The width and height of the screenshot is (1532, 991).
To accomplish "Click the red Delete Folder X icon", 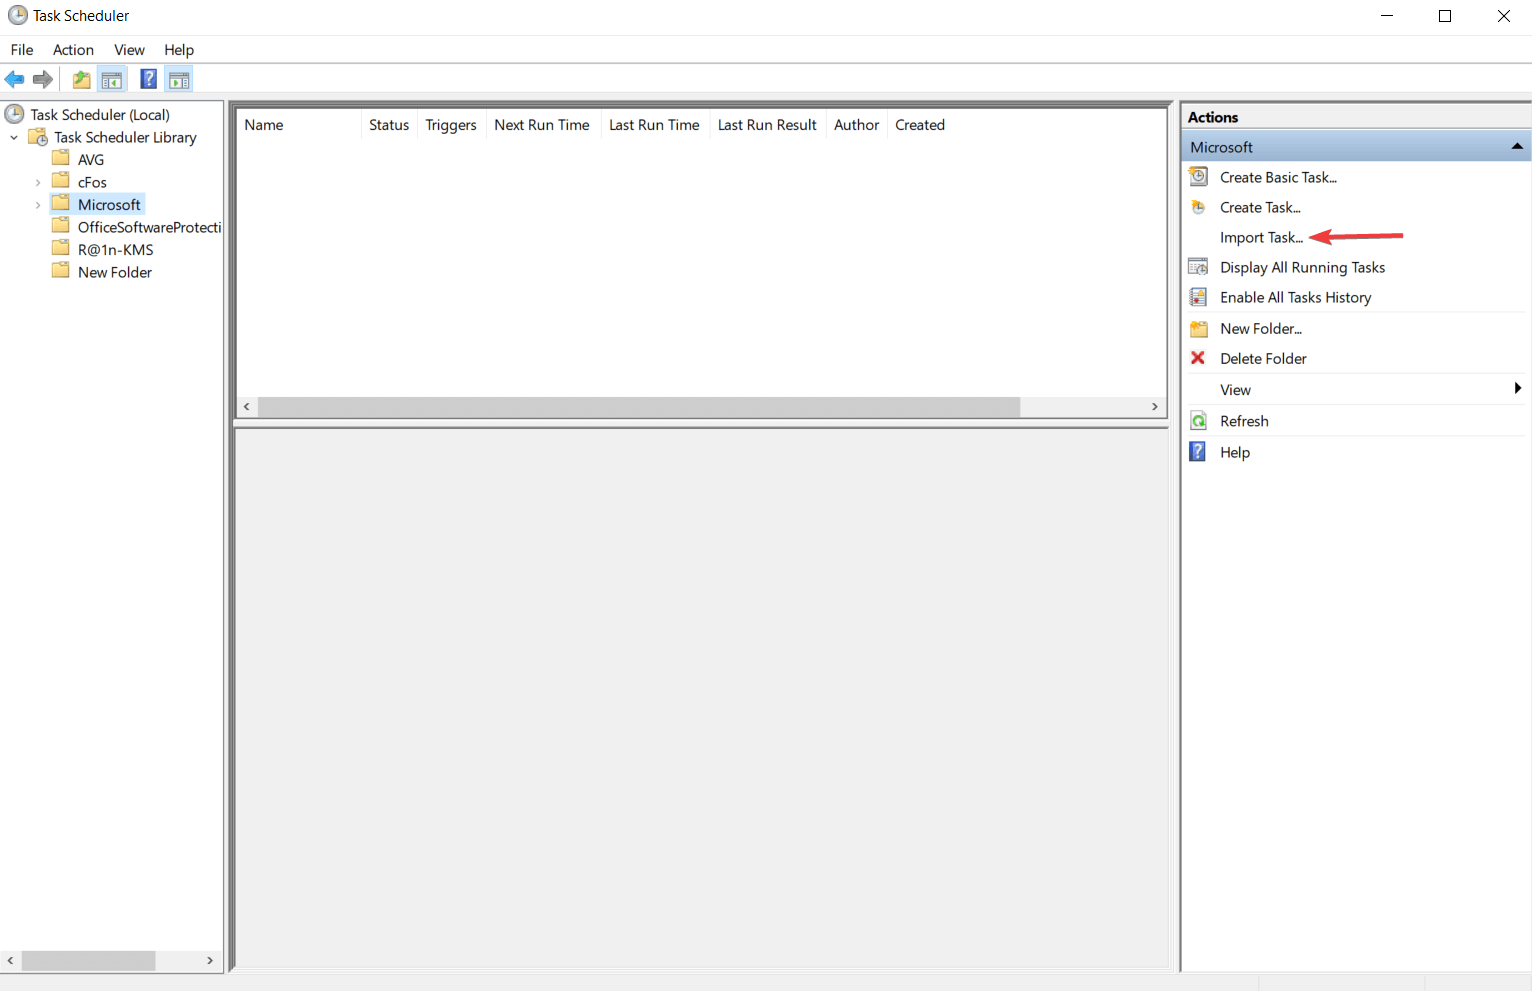I will pos(1197,358).
